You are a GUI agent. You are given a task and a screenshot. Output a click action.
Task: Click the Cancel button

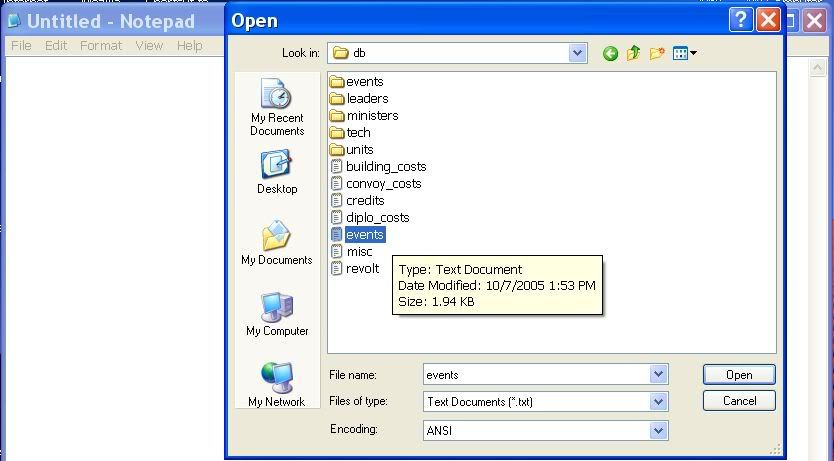[739, 401]
